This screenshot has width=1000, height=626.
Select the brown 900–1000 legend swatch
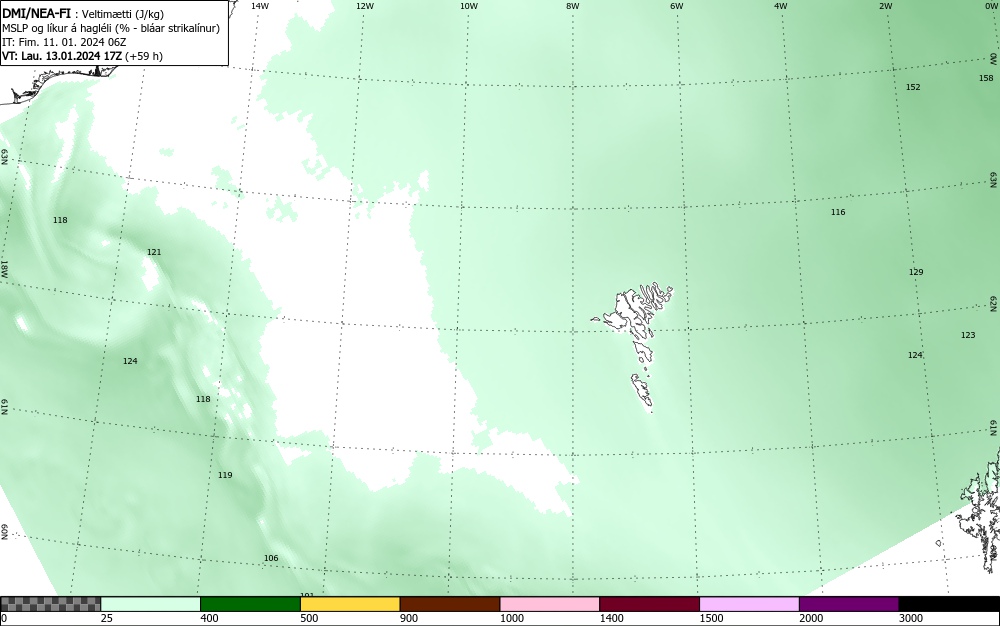[x=450, y=604]
